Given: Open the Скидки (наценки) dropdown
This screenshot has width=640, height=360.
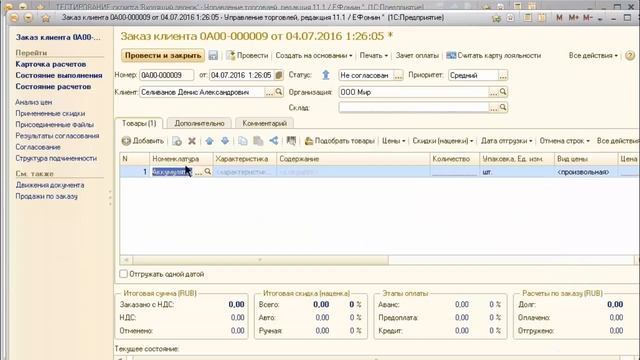Looking at the screenshot, I should pyautogui.click(x=442, y=141).
